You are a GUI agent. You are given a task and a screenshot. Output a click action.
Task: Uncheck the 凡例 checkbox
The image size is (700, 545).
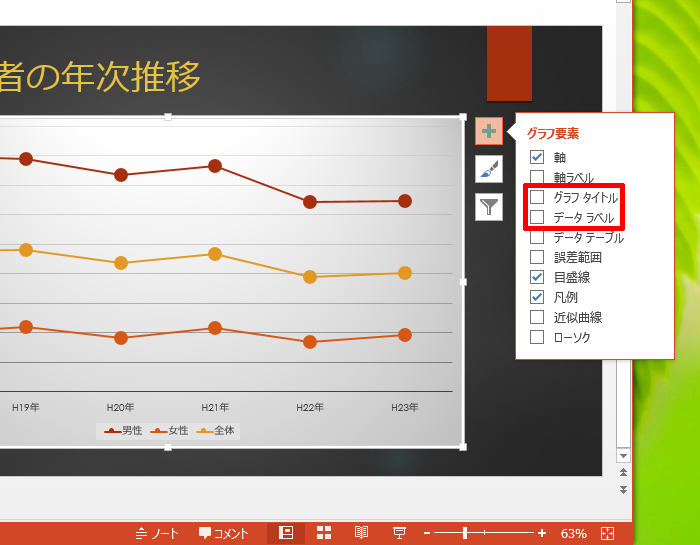click(x=537, y=297)
